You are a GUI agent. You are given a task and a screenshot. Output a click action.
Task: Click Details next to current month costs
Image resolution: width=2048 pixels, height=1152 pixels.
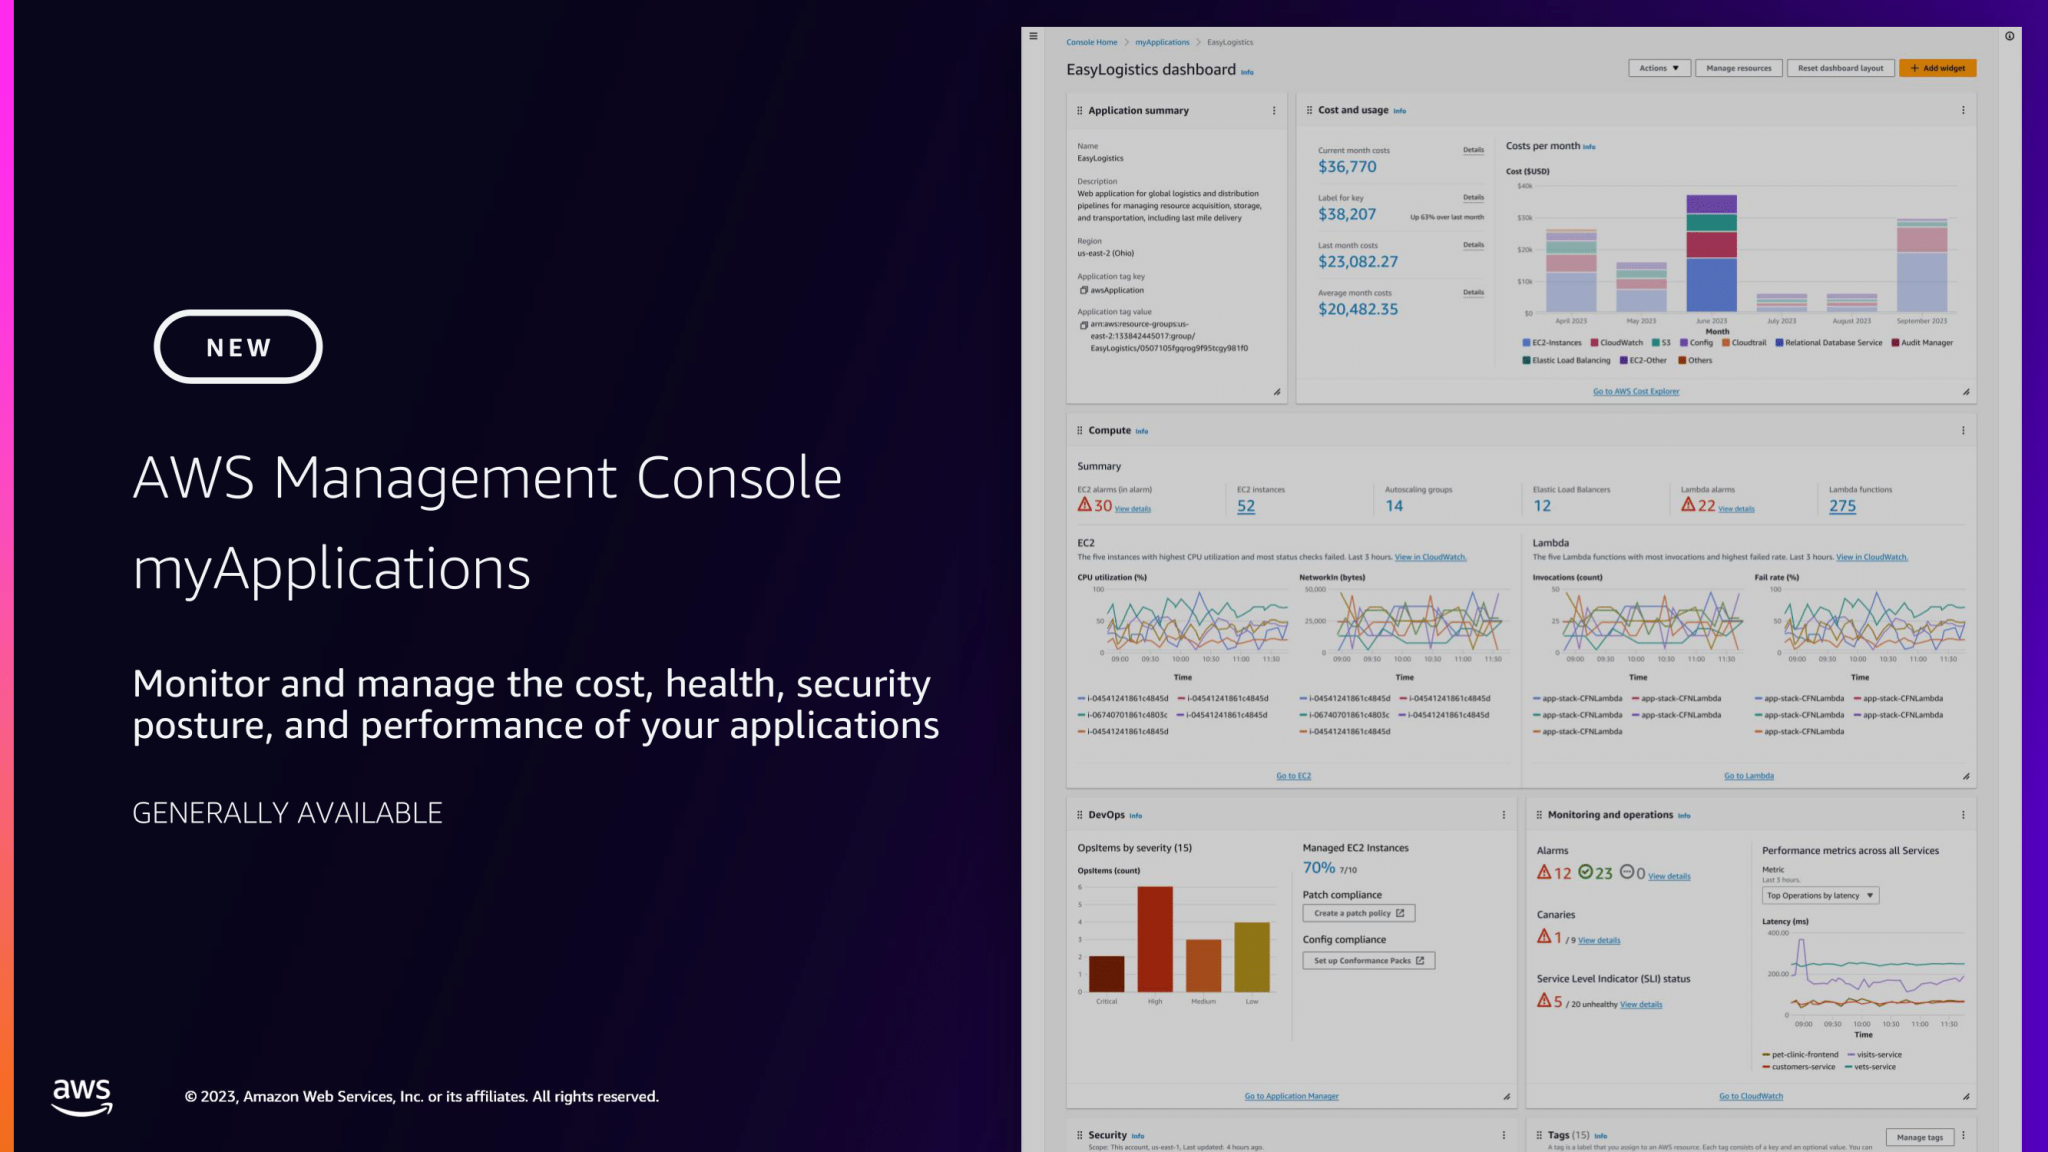1473,150
